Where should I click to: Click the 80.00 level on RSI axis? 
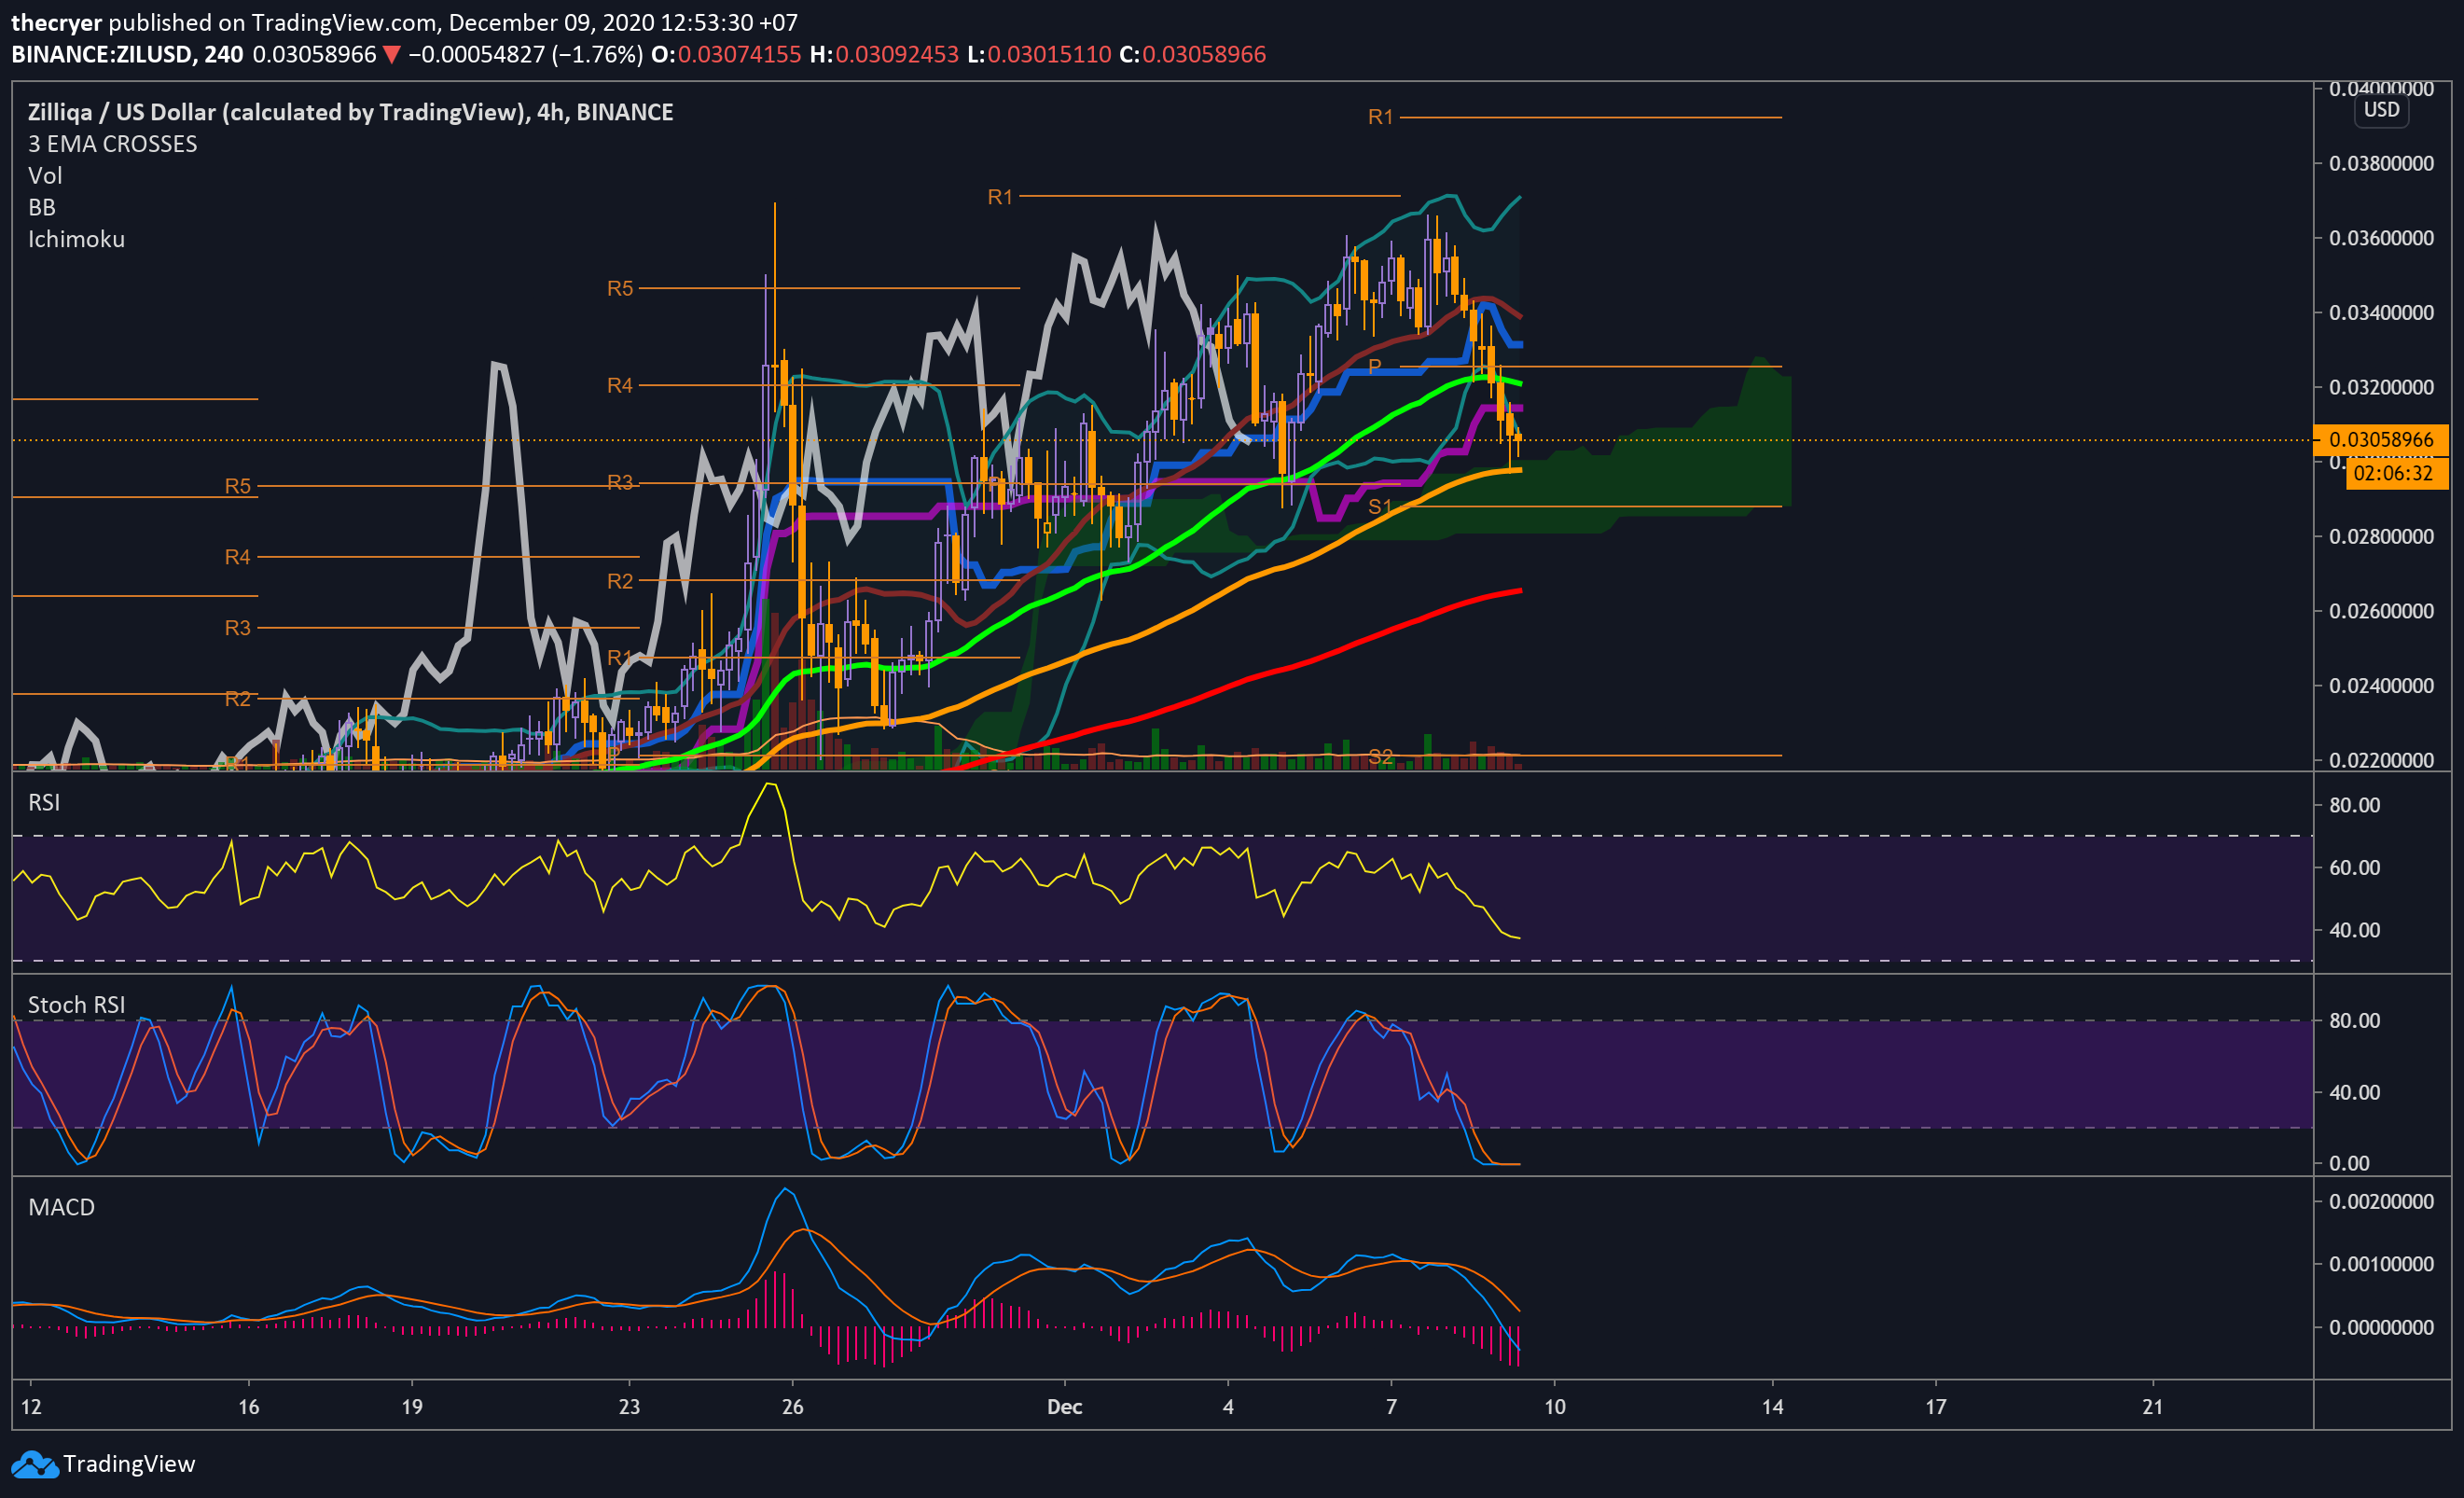coord(2354,805)
